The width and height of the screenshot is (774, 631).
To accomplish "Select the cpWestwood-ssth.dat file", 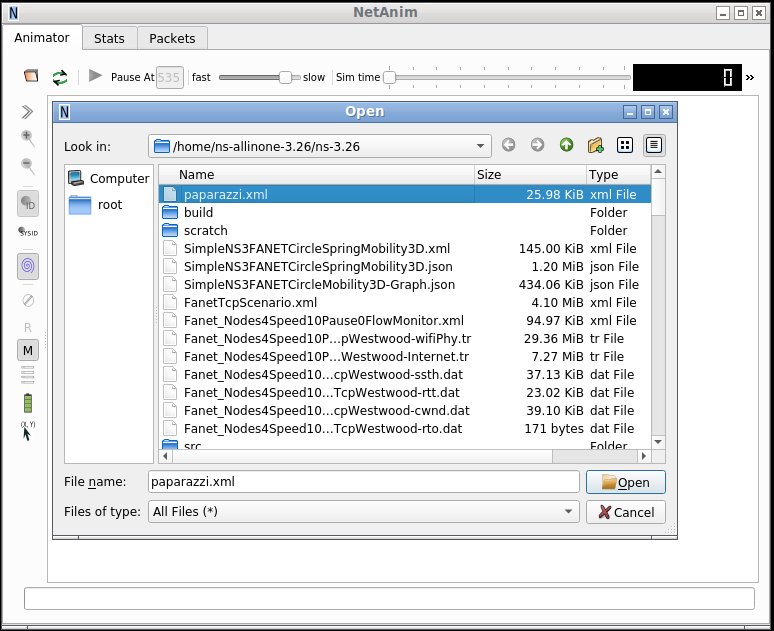I will click(x=405, y=375).
